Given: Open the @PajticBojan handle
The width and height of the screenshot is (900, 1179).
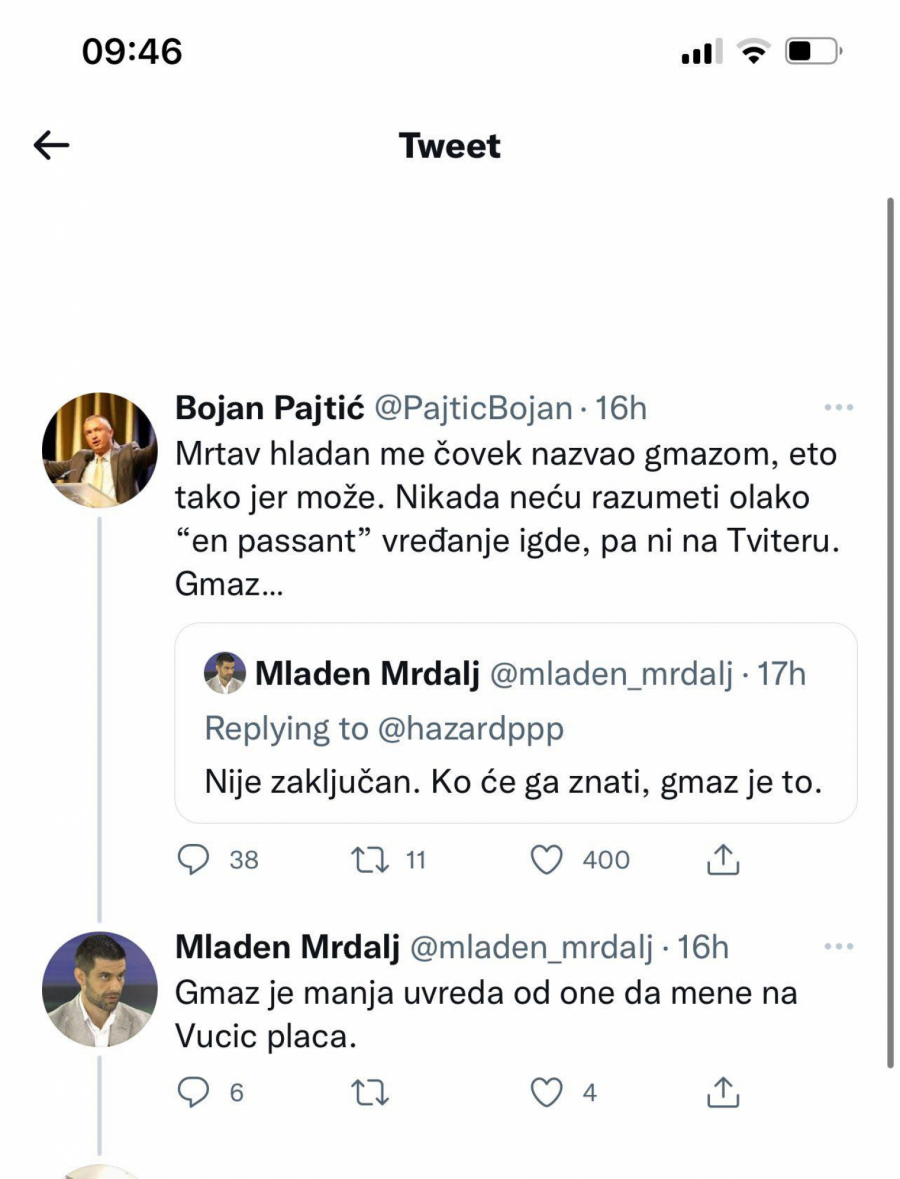Looking at the screenshot, I should [x=473, y=408].
